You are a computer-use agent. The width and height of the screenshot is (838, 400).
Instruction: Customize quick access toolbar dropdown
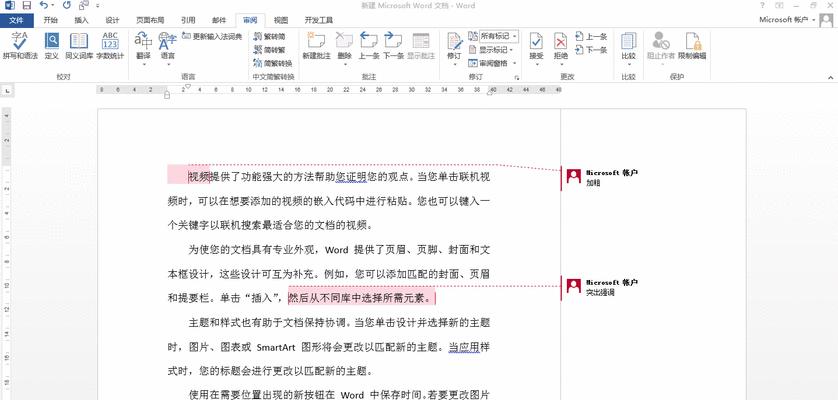coord(97,5)
